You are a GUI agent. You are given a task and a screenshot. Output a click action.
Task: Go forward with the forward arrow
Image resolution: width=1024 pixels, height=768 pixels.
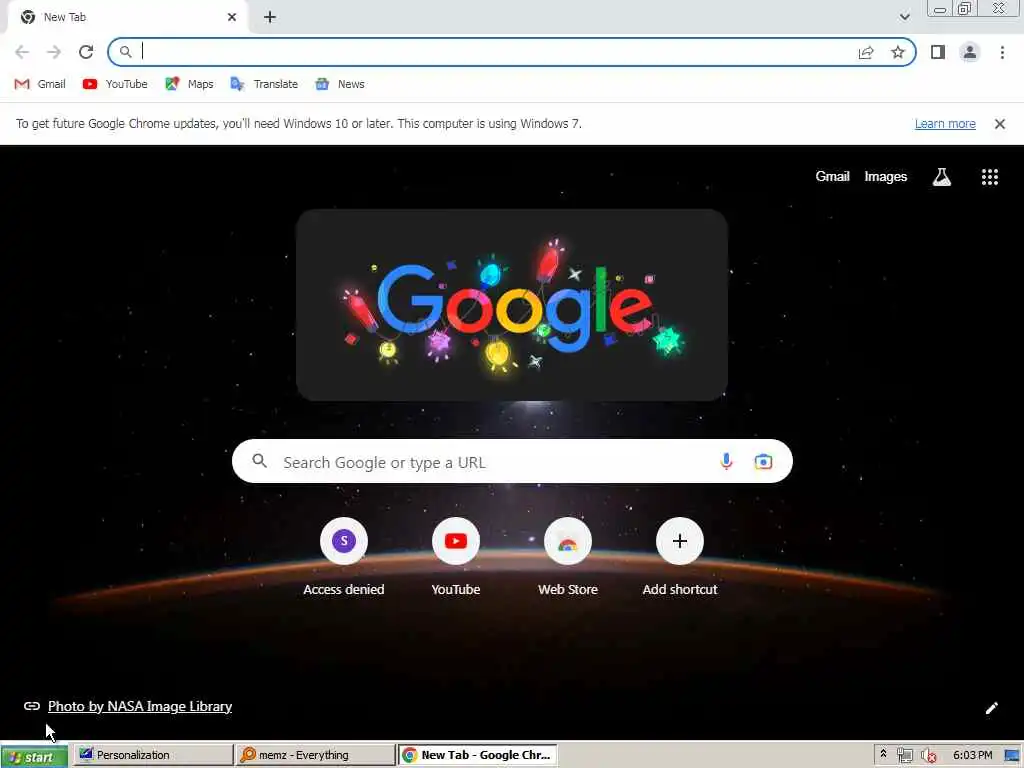point(54,52)
